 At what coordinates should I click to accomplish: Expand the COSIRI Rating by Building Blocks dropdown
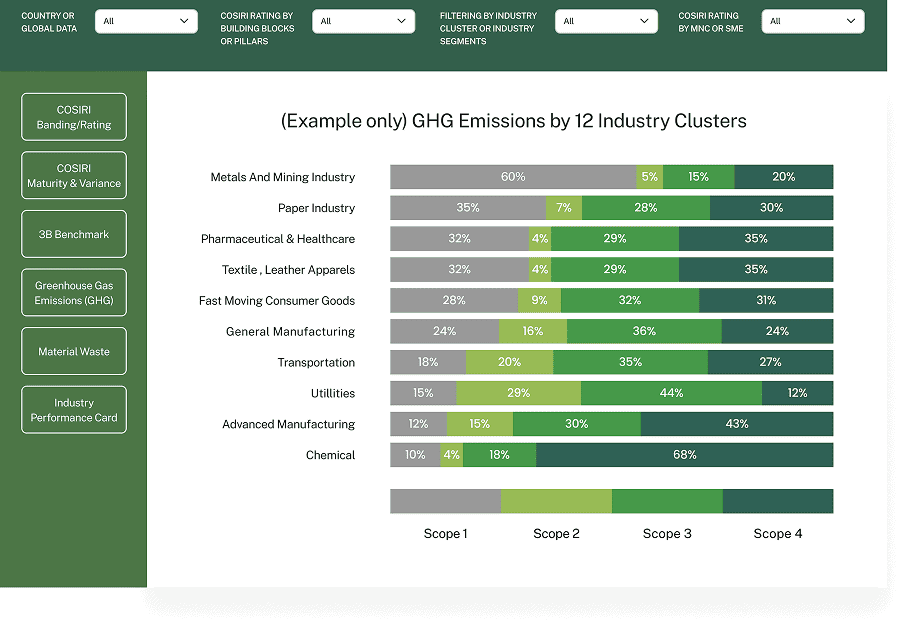363,21
